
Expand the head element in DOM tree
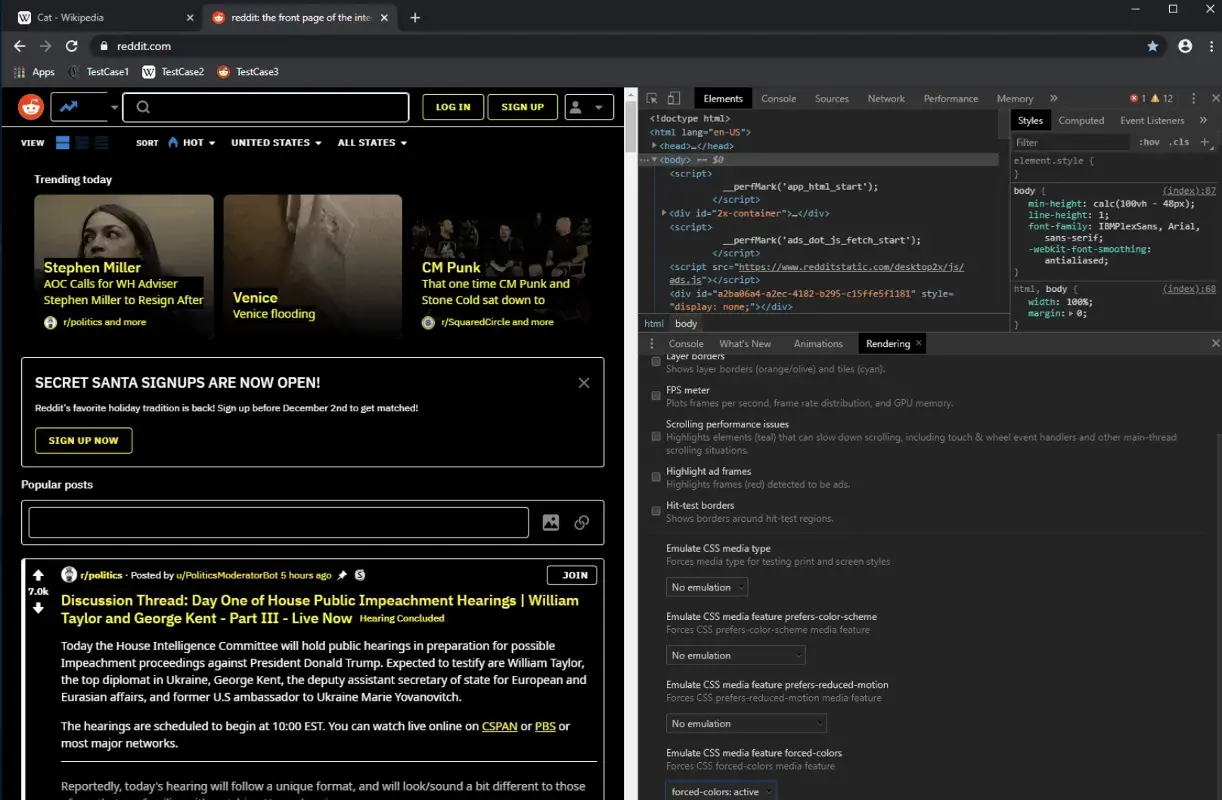[654, 146]
